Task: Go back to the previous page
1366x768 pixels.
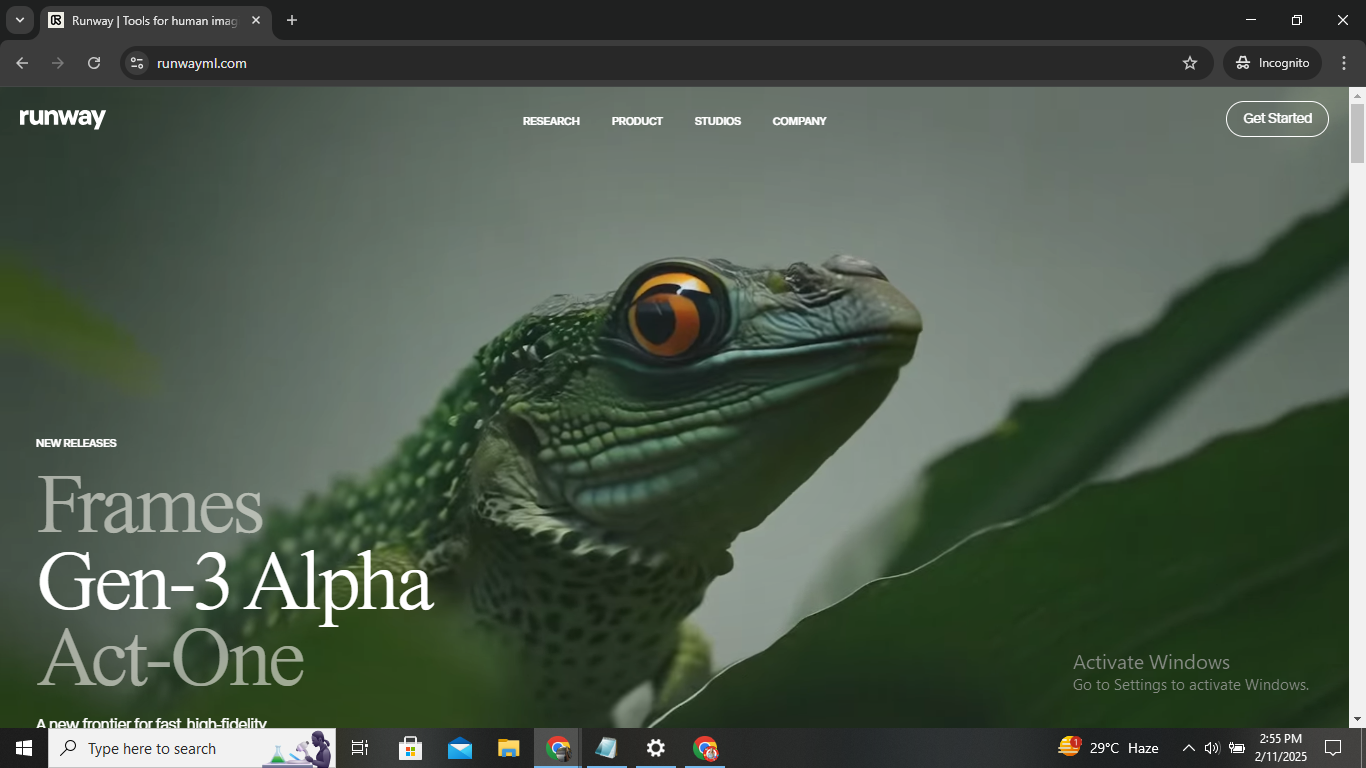Action: (x=22, y=63)
